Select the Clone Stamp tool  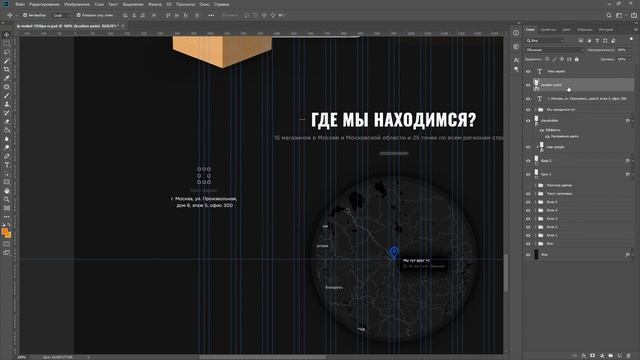pos(7,104)
